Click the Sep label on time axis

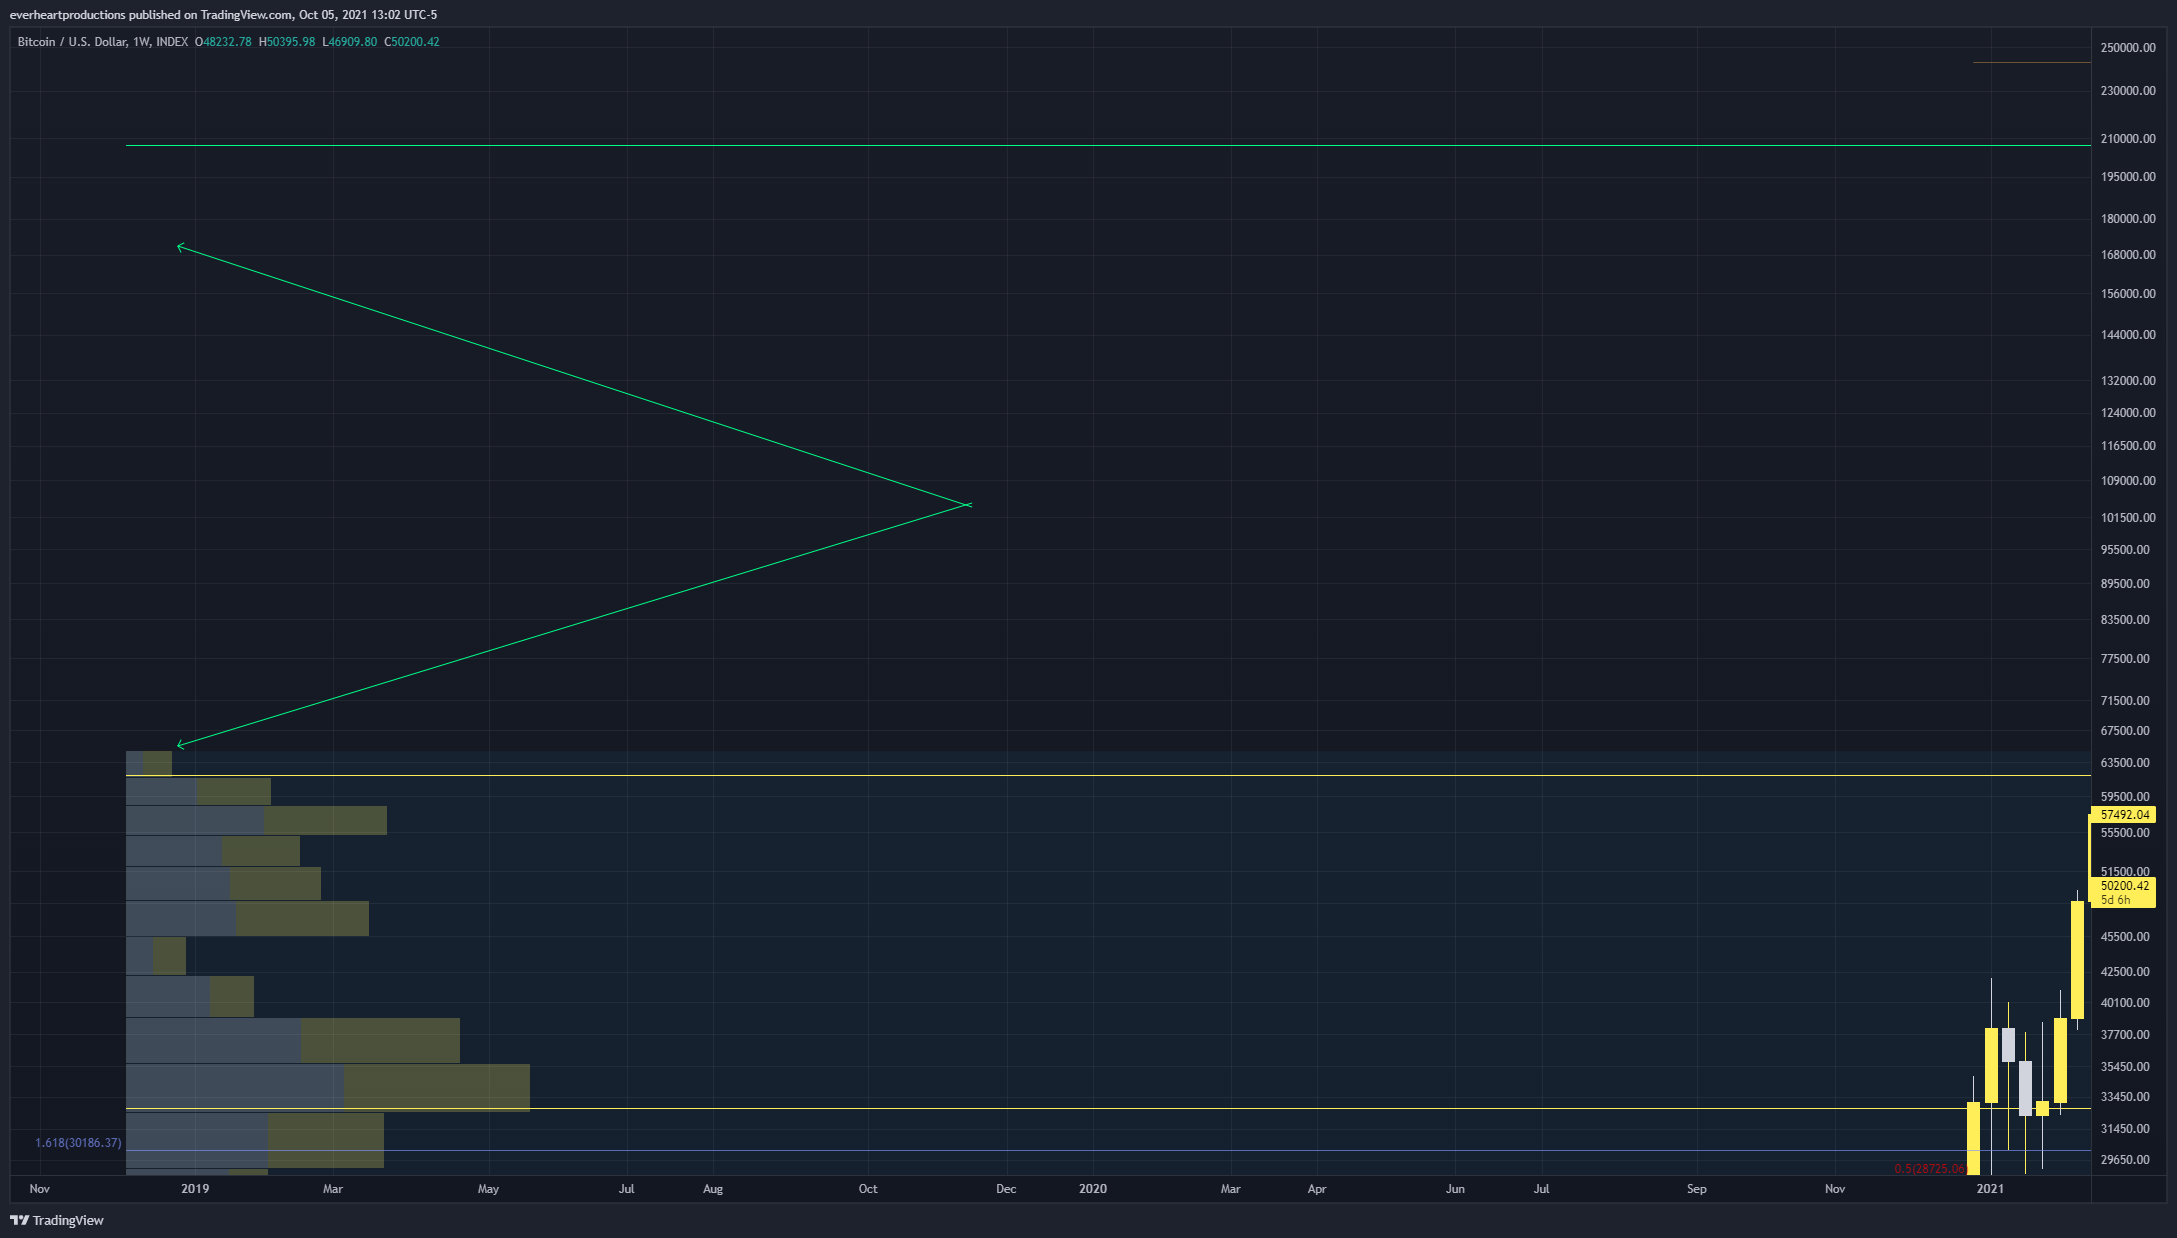pos(1697,1189)
